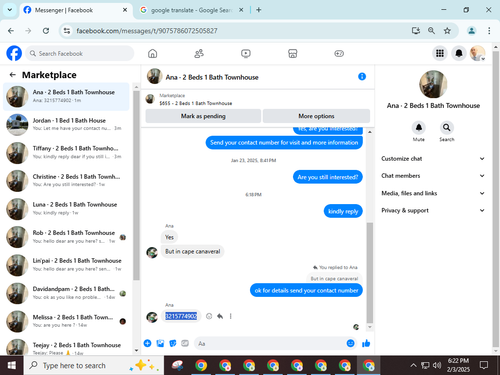
Task: Click the Facebook logo
Action: [x=14, y=53]
